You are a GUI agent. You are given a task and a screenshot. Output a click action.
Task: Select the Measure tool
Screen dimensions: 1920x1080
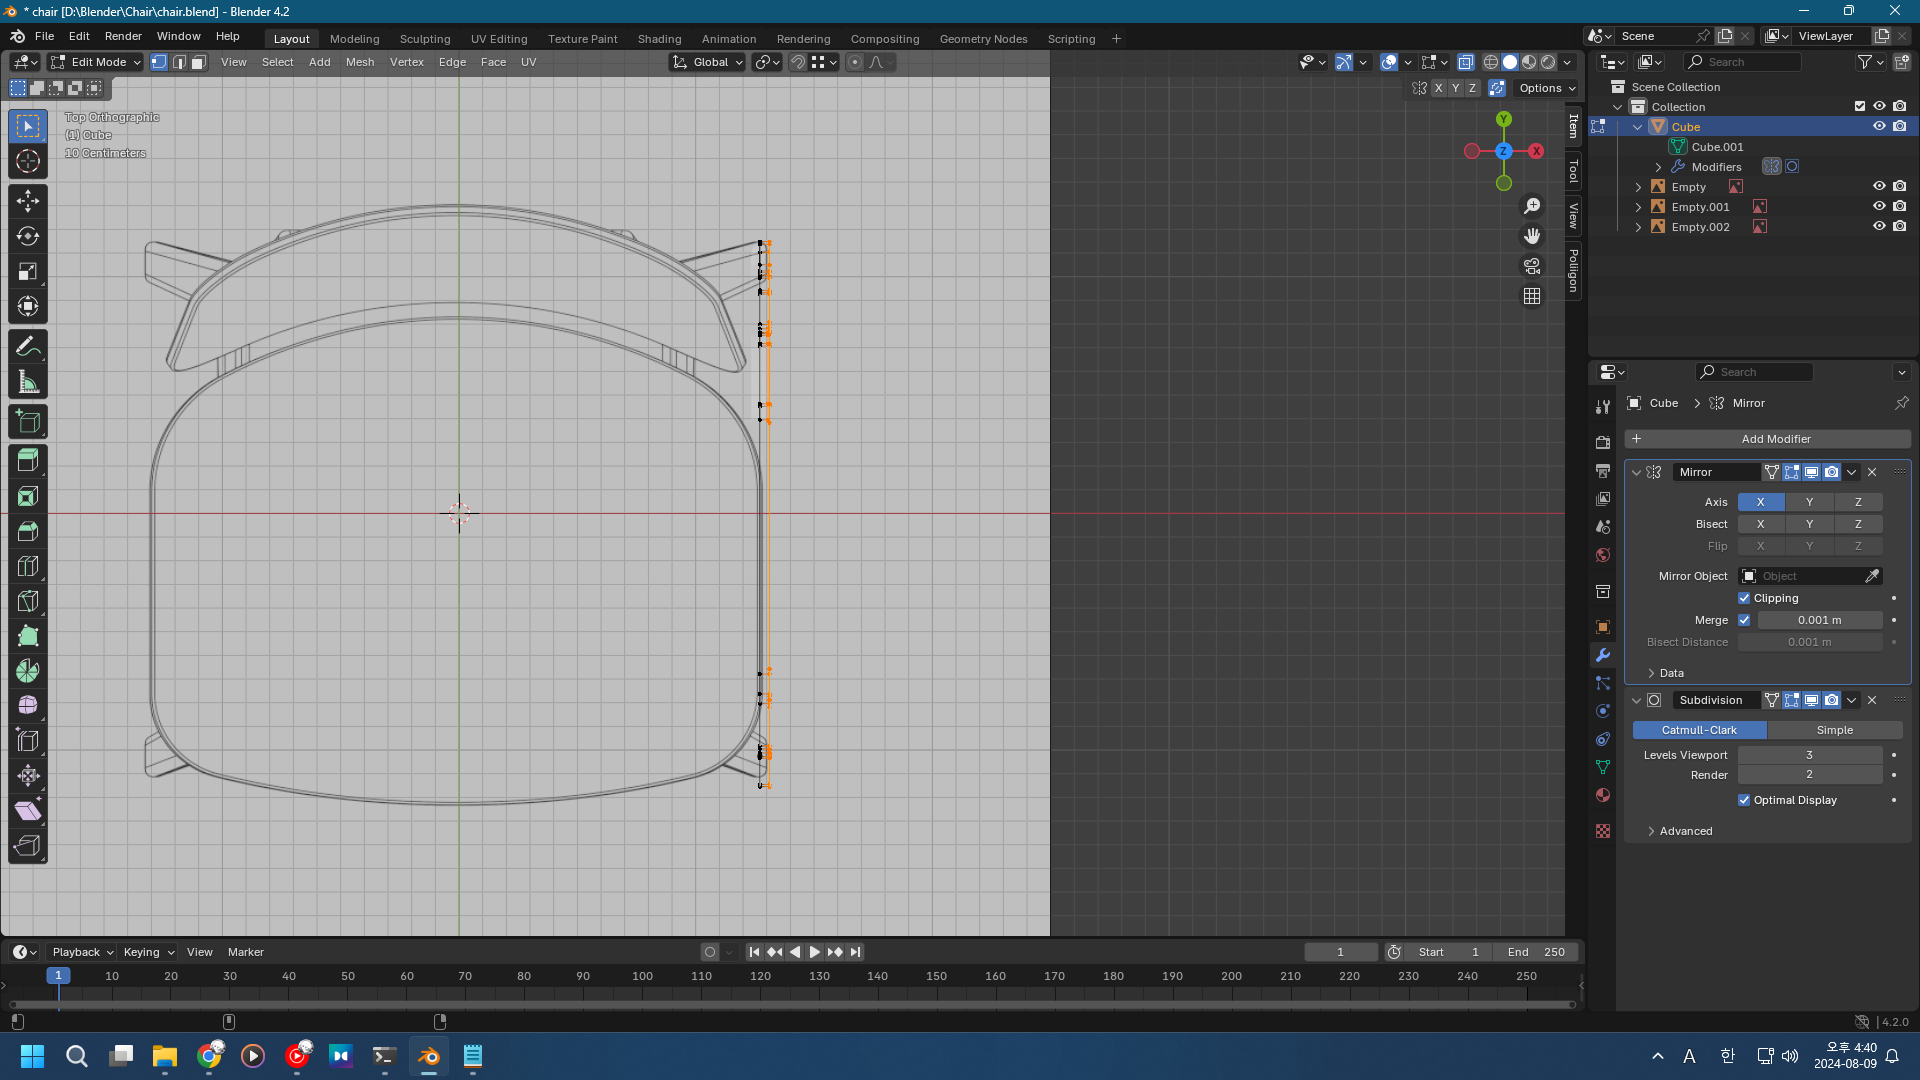pyautogui.click(x=28, y=382)
